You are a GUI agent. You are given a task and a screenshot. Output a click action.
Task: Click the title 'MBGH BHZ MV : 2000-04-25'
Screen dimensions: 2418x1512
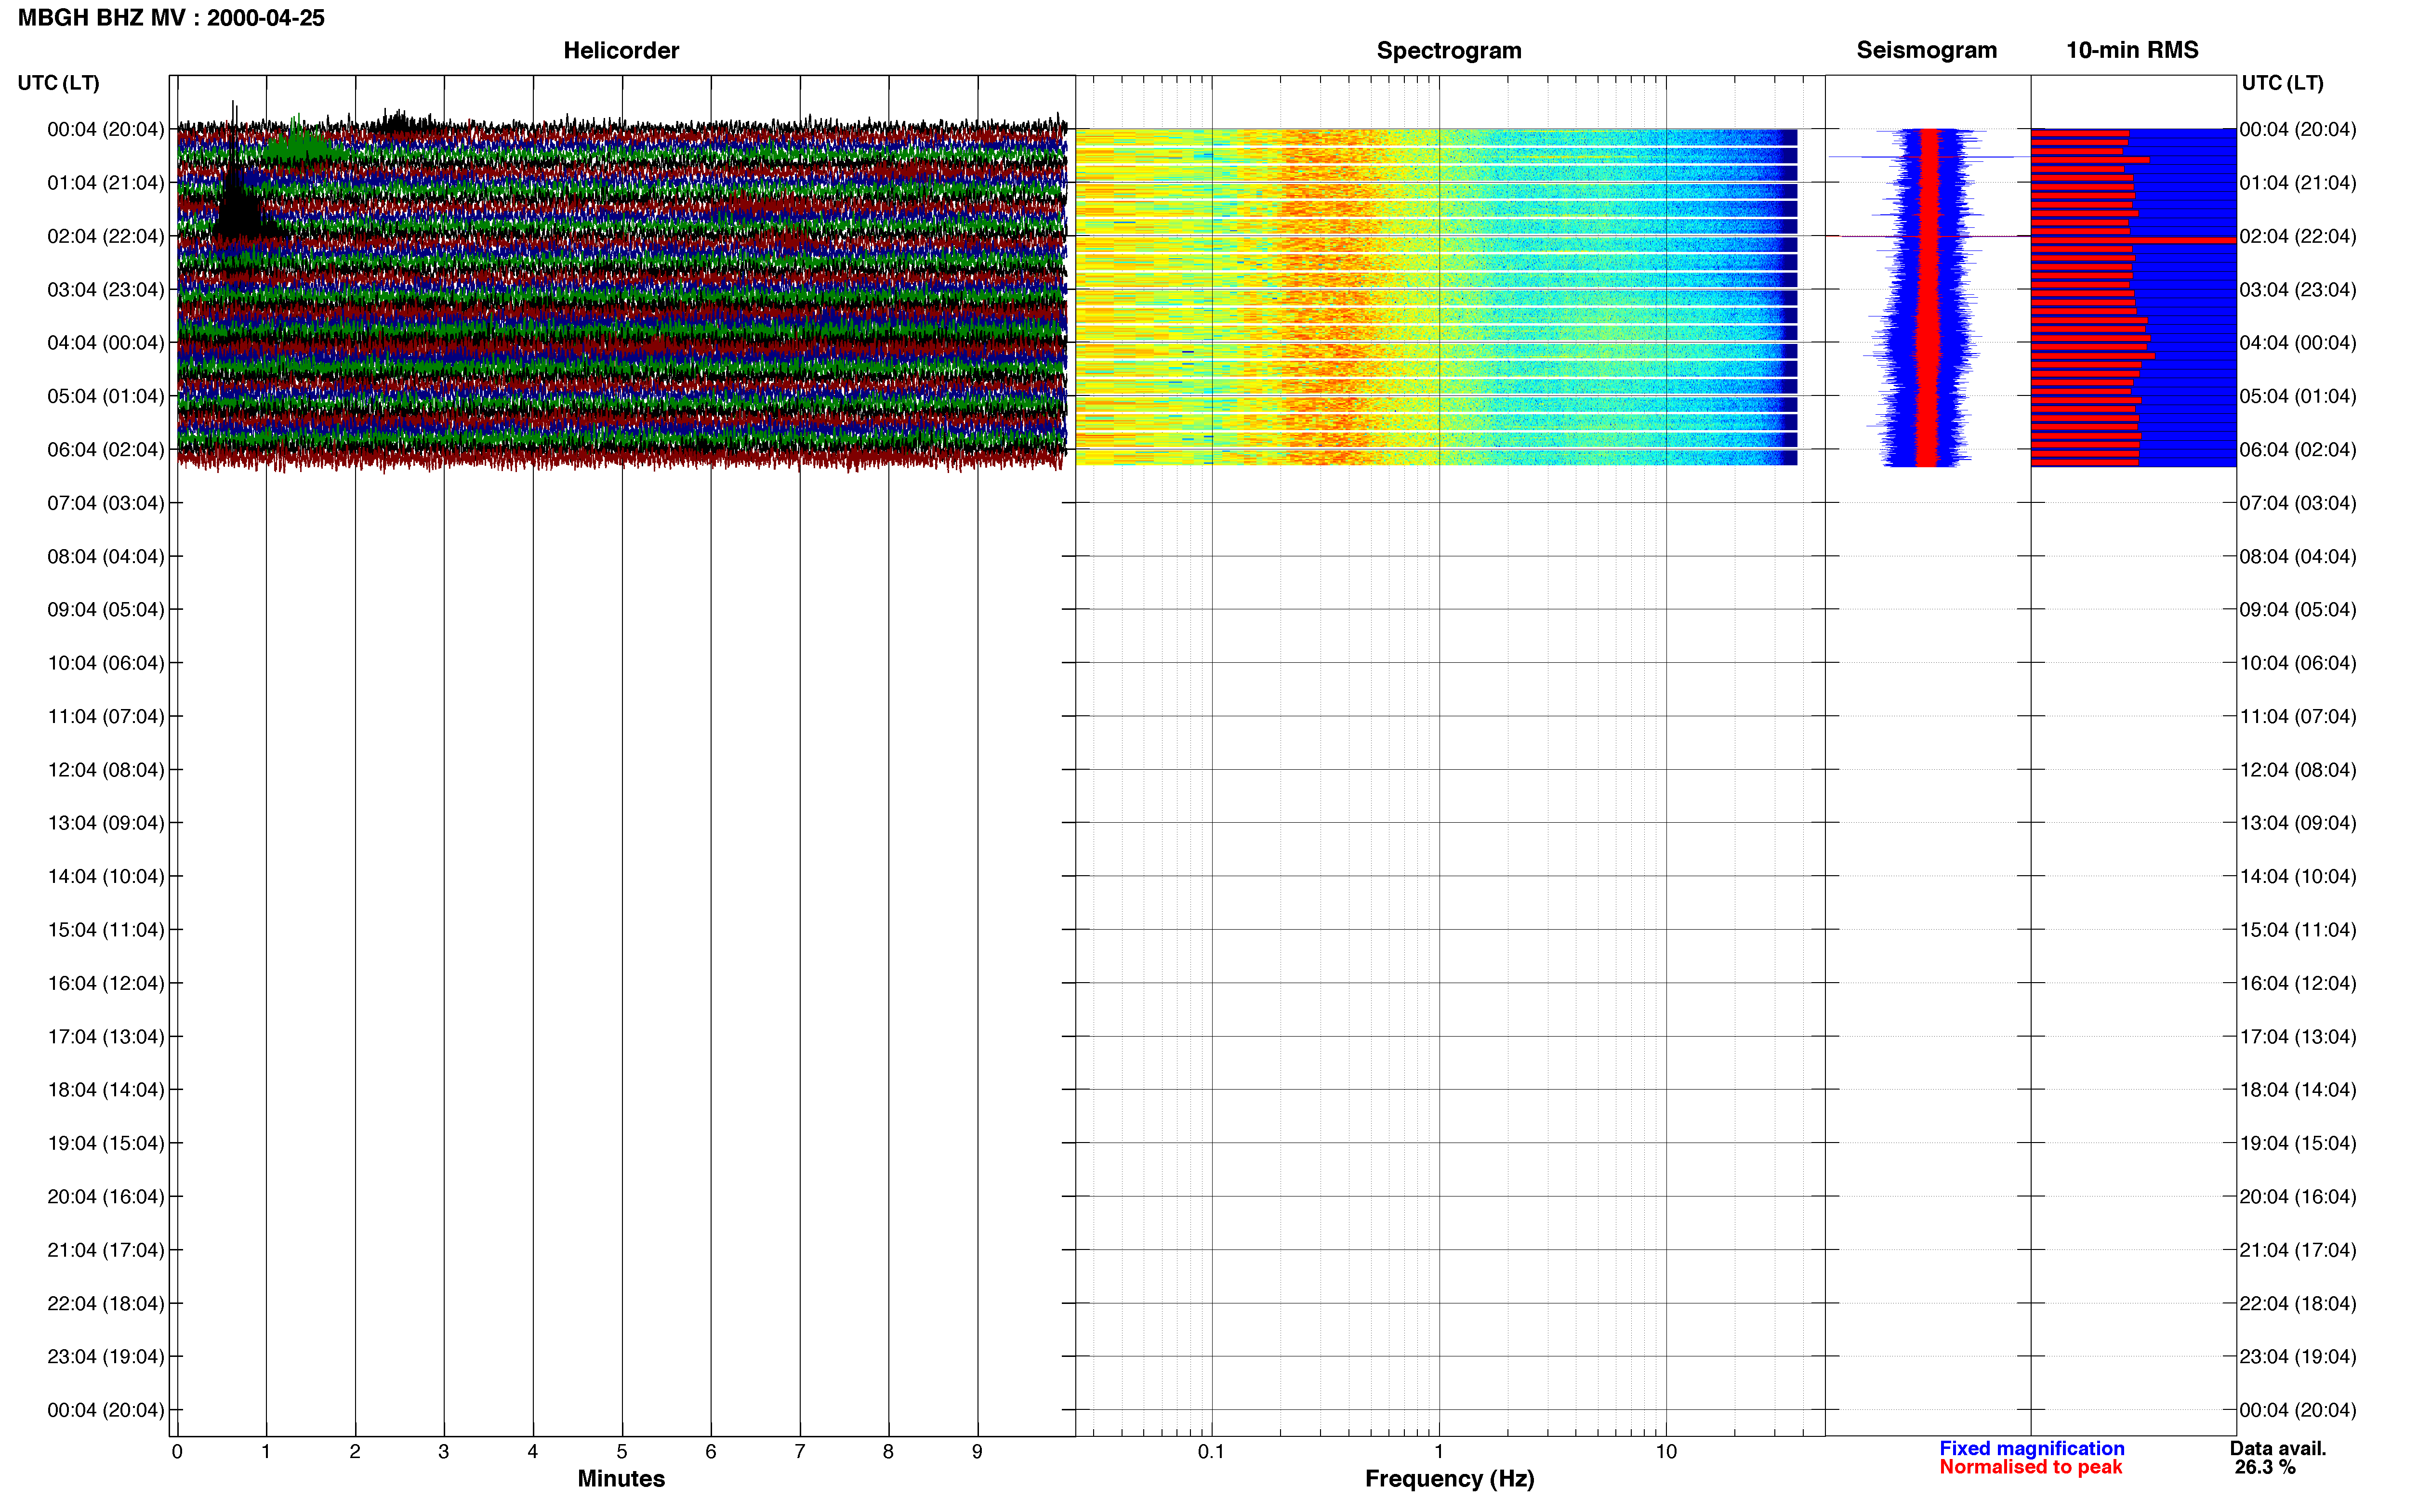(171, 18)
